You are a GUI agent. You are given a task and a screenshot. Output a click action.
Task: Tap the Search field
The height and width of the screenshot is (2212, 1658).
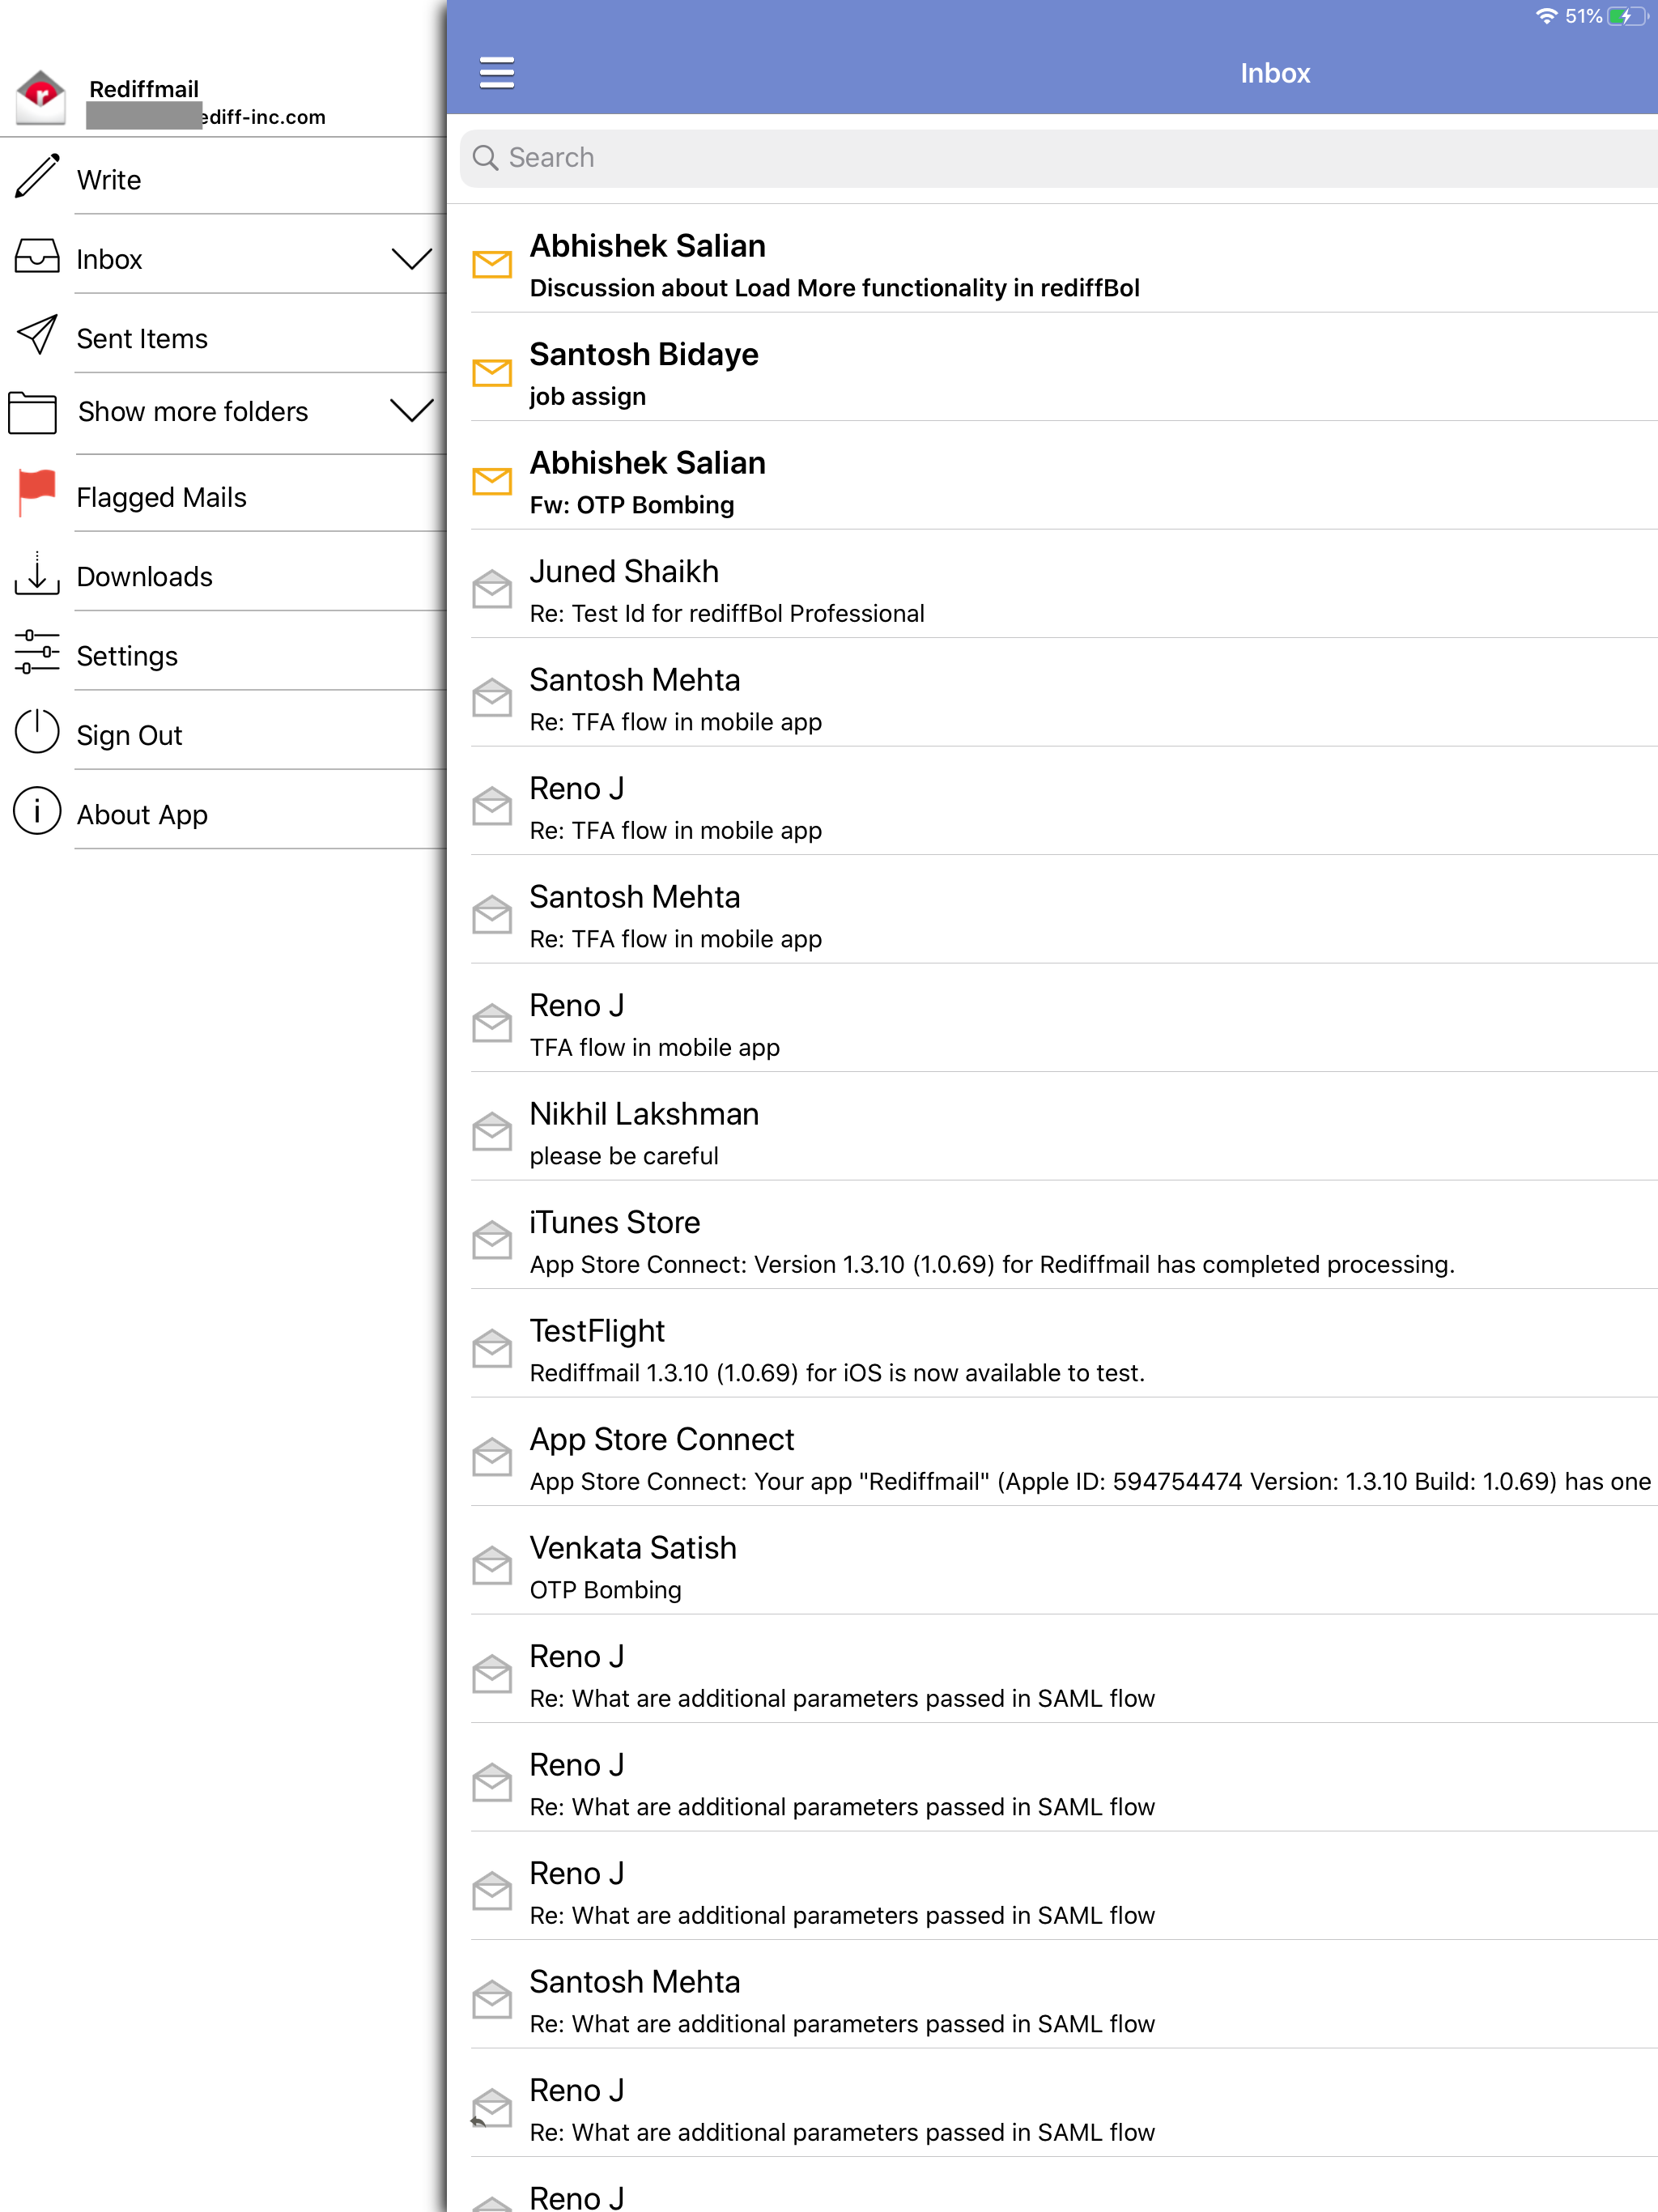pyautogui.click(x=1060, y=158)
